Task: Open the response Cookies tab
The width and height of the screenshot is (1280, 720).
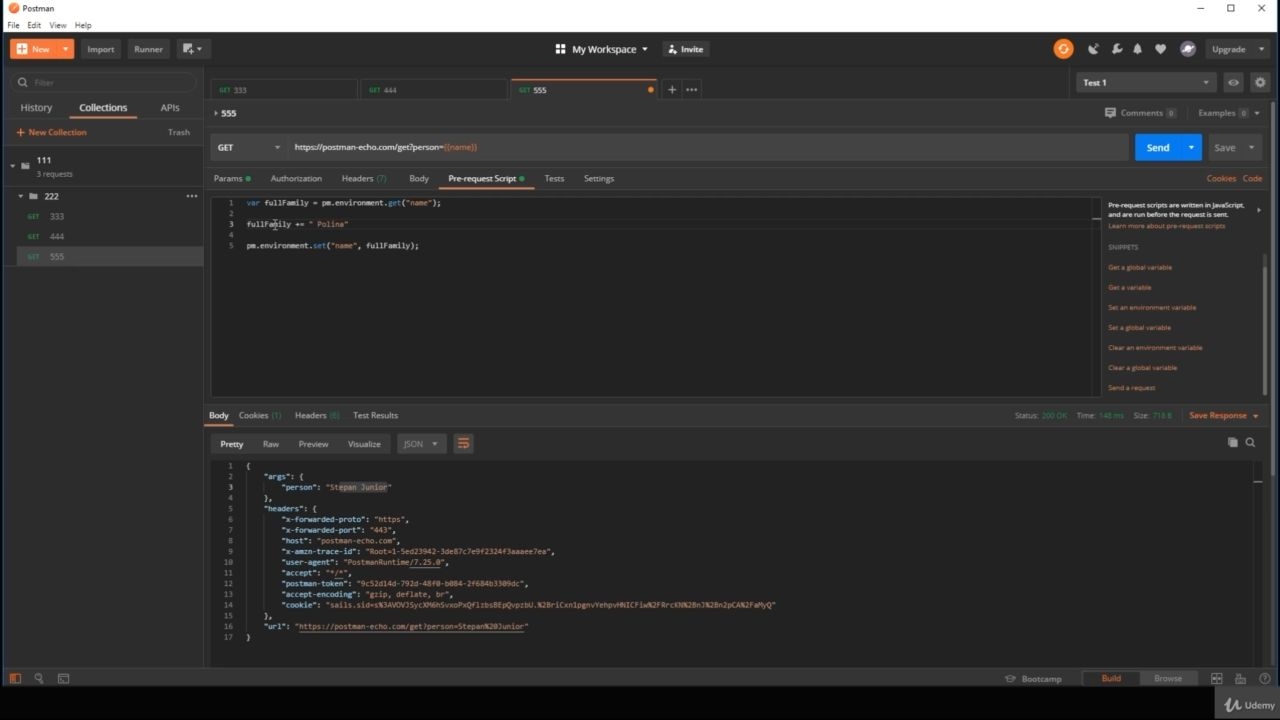Action: (x=260, y=415)
